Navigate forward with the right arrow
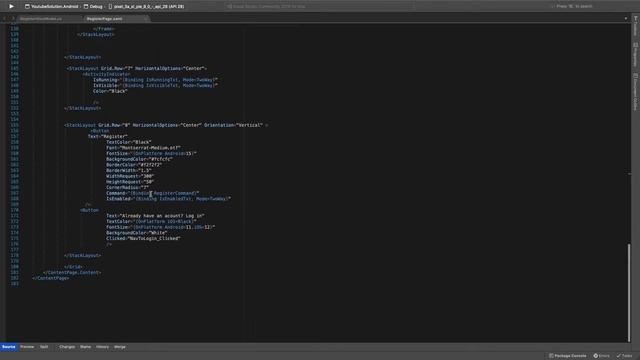The height and width of the screenshot is (360, 640). [13, 18]
